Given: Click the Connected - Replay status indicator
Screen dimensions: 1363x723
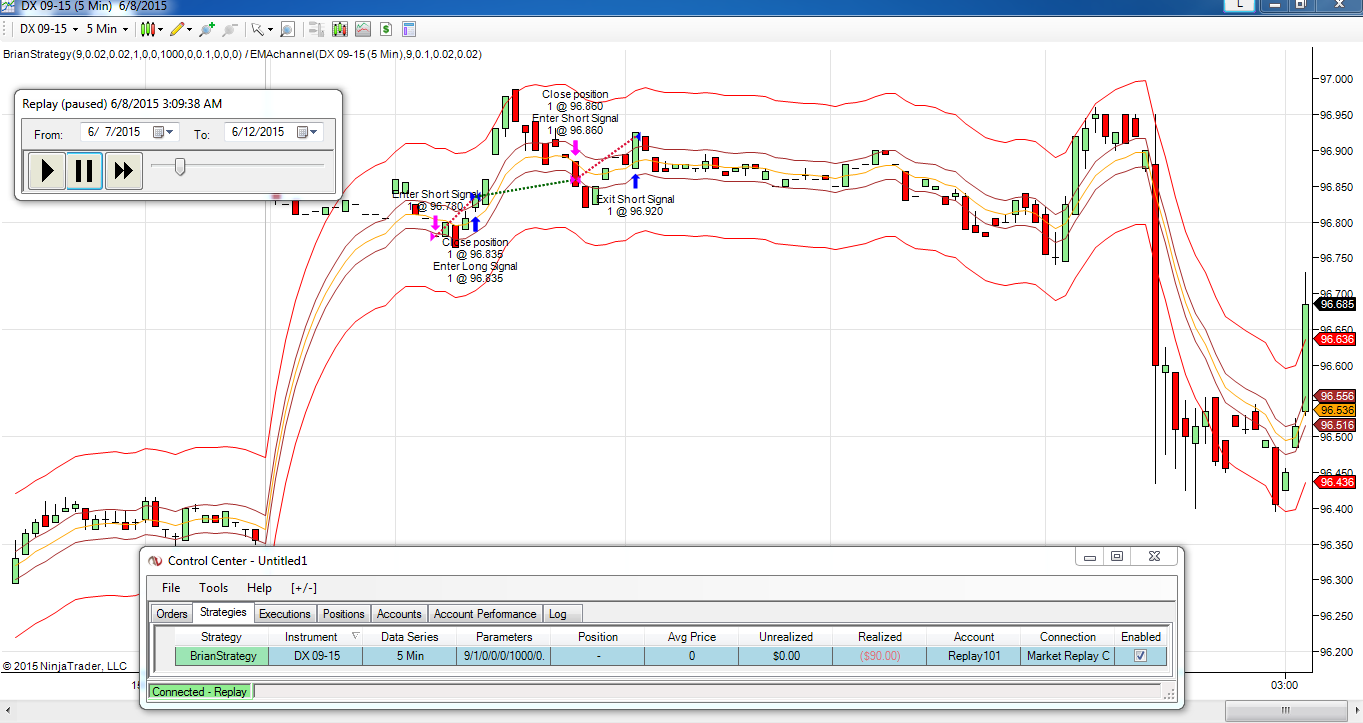Looking at the screenshot, I should click(x=200, y=692).
